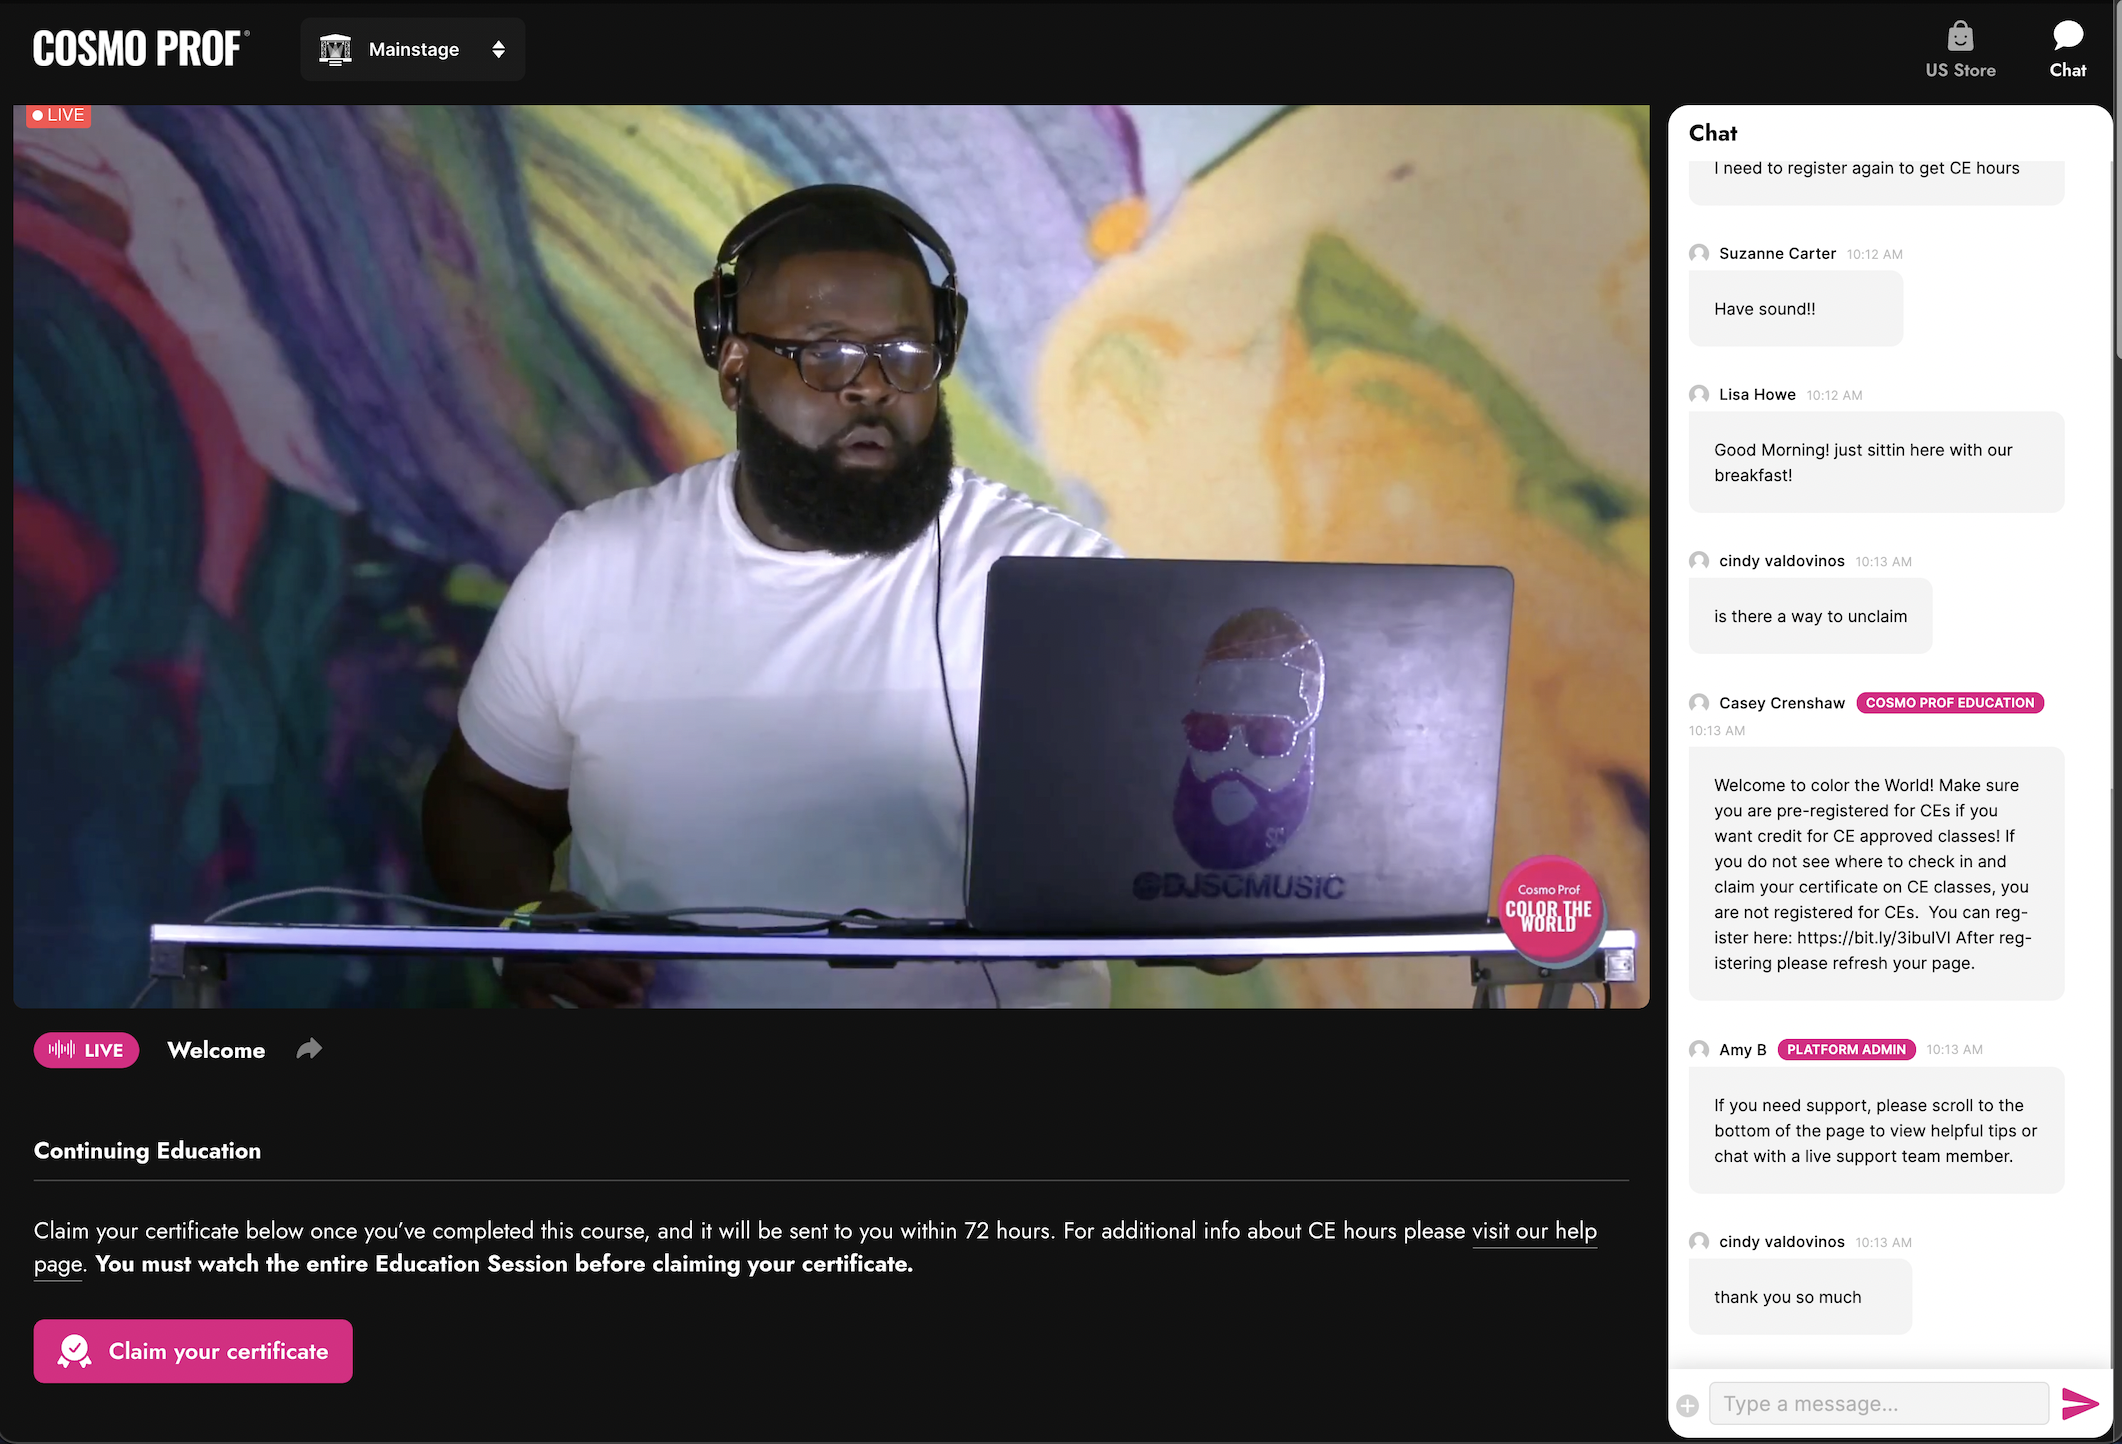
Task: Click Amy B's support message
Action: pyautogui.click(x=1876, y=1130)
